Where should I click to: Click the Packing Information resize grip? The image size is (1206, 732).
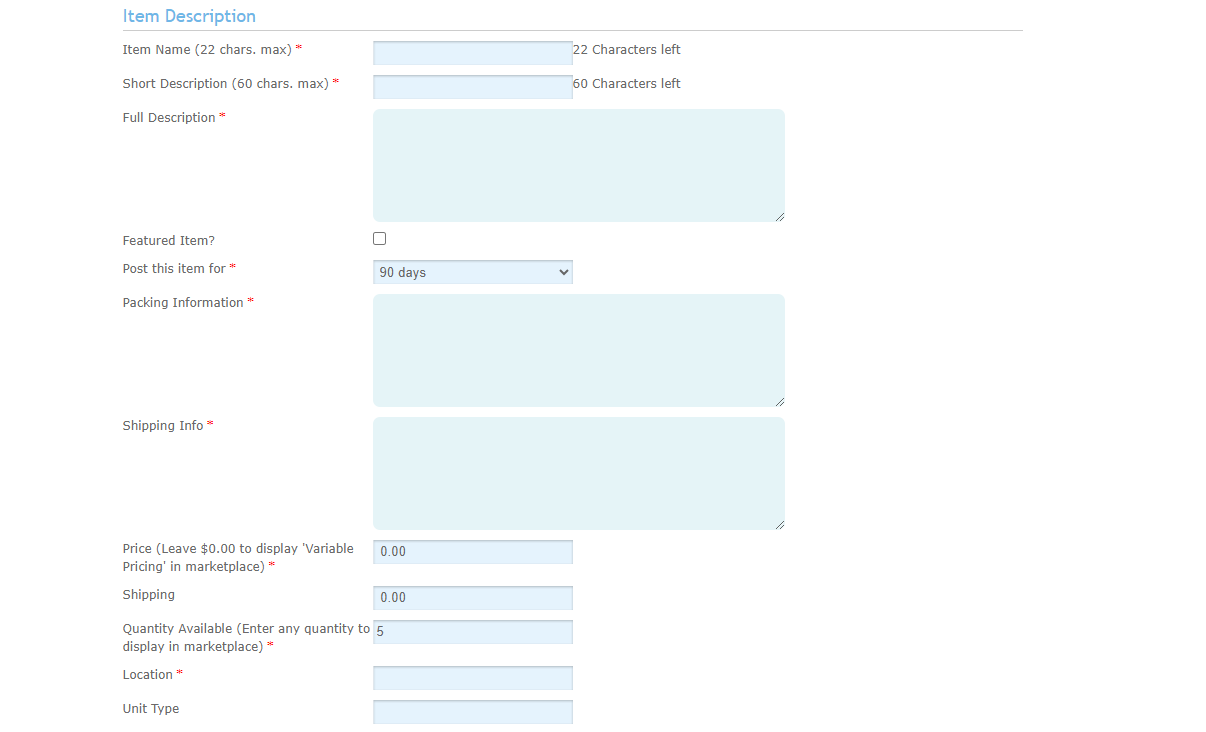pos(779,401)
